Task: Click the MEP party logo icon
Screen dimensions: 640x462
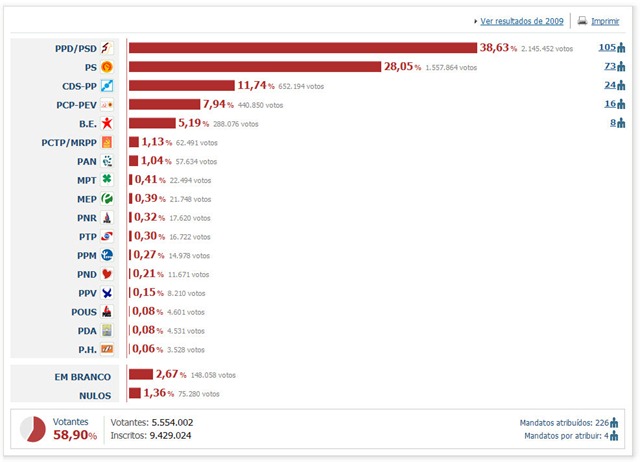Action: 107,199
